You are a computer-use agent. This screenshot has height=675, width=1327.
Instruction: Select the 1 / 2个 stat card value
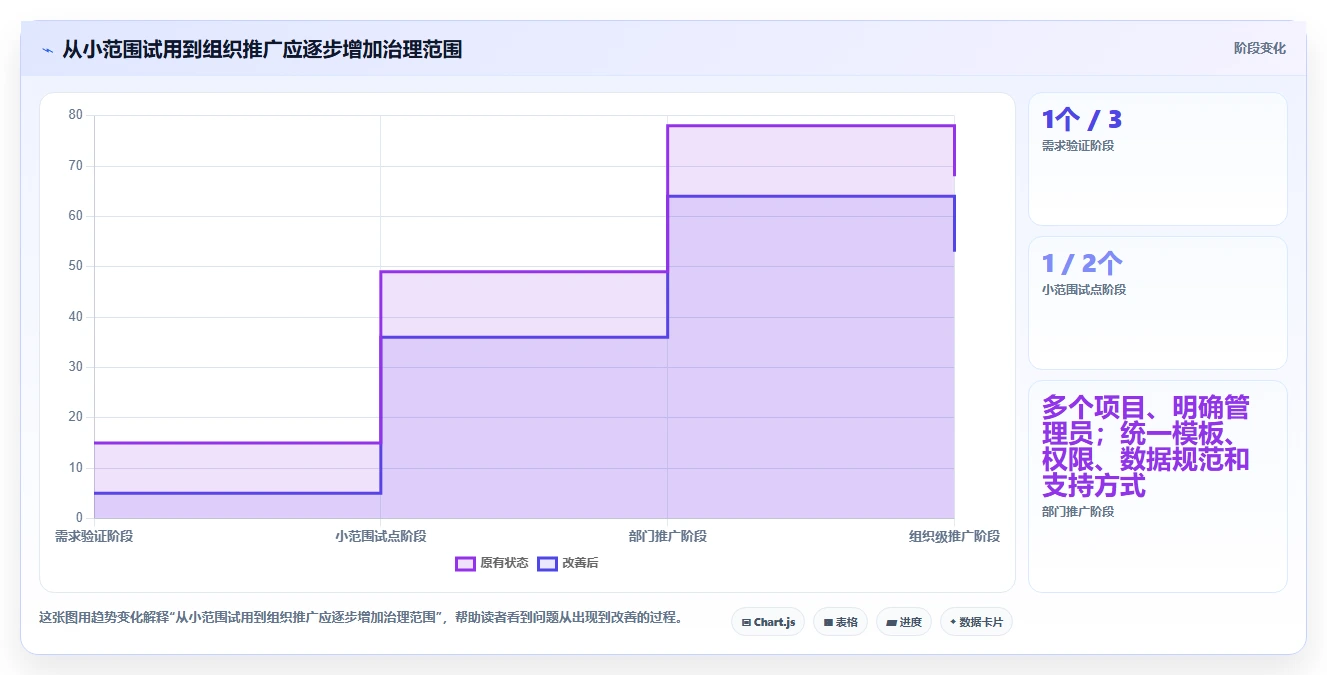[x=1082, y=264]
